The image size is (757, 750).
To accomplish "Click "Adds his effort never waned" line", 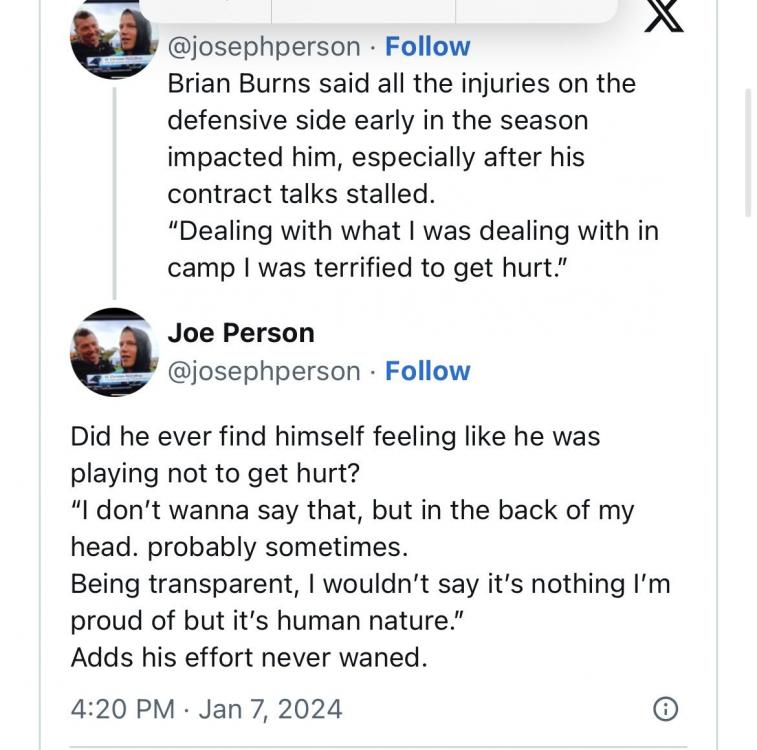I will 249,657.
